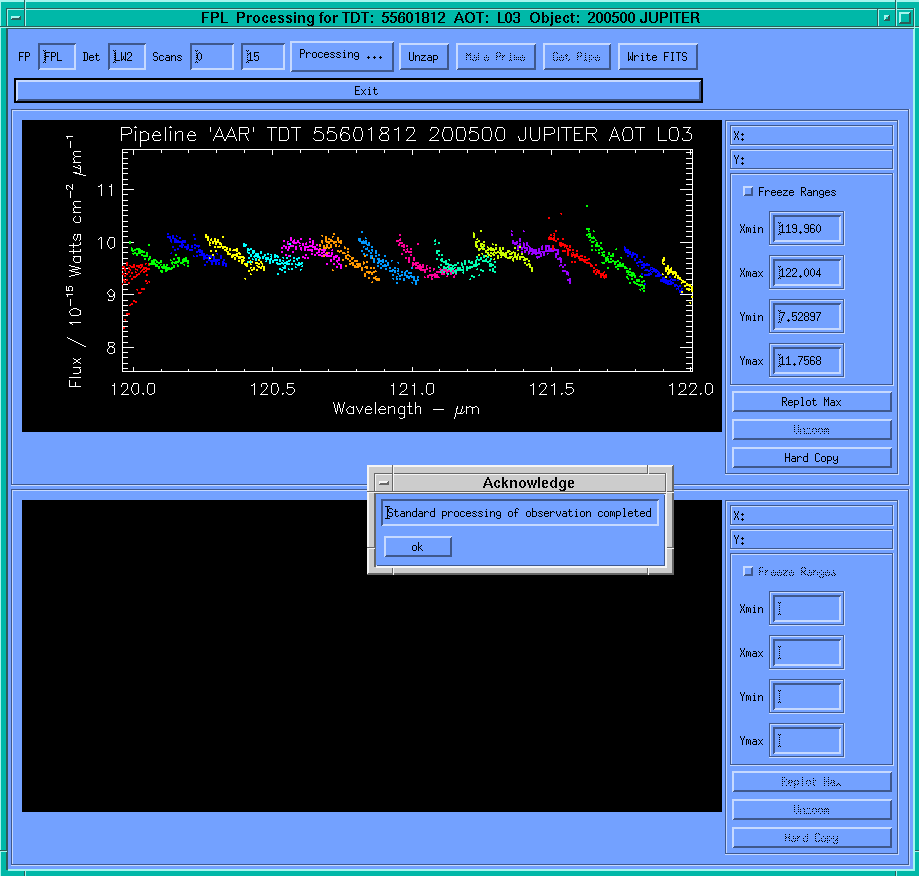Enable Freeze Ranges in upper plot panel
Image resolution: width=919 pixels, height=876 pixels.
coord(749,192)
